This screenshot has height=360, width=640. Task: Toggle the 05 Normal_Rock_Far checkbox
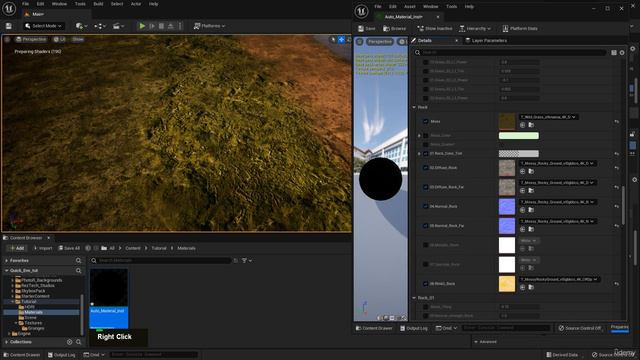[426, 226]
